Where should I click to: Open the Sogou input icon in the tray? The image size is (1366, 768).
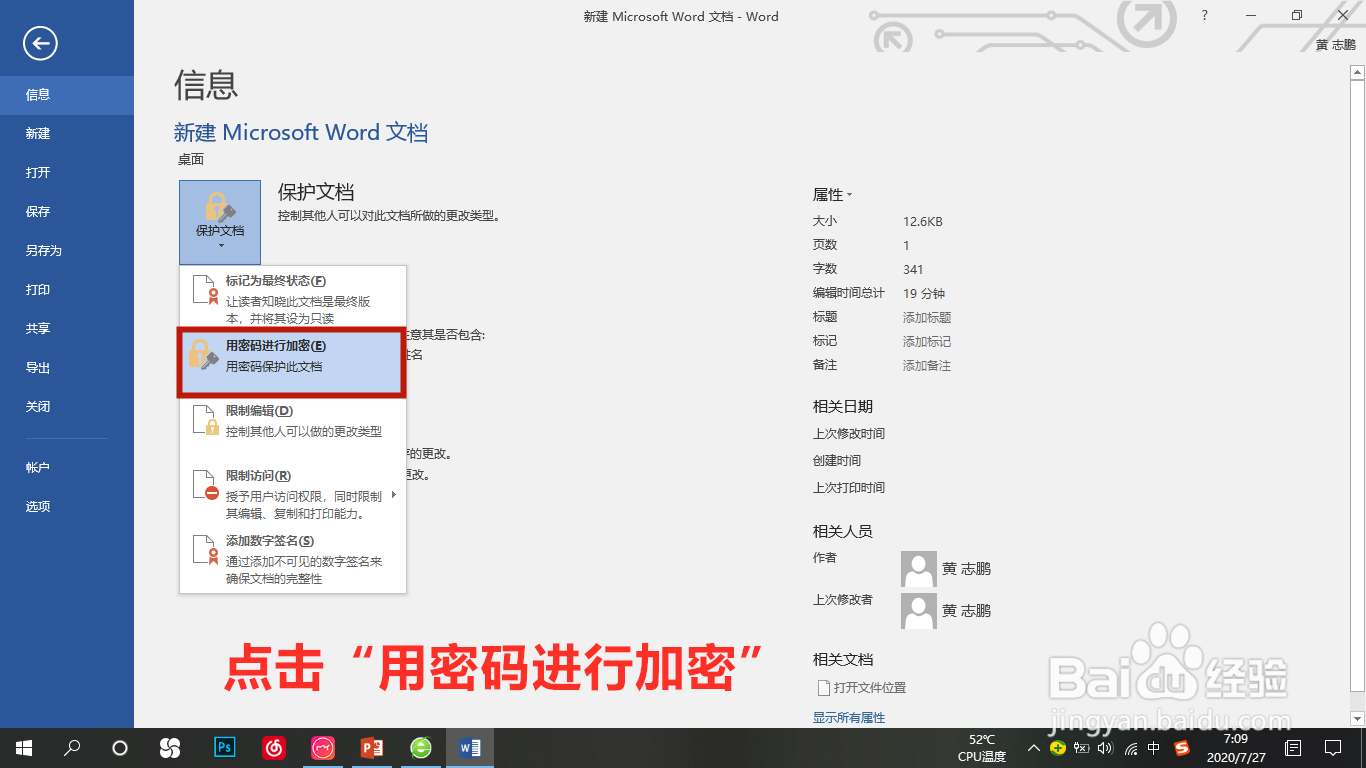pyautogui.click(x=1181, y=747)
